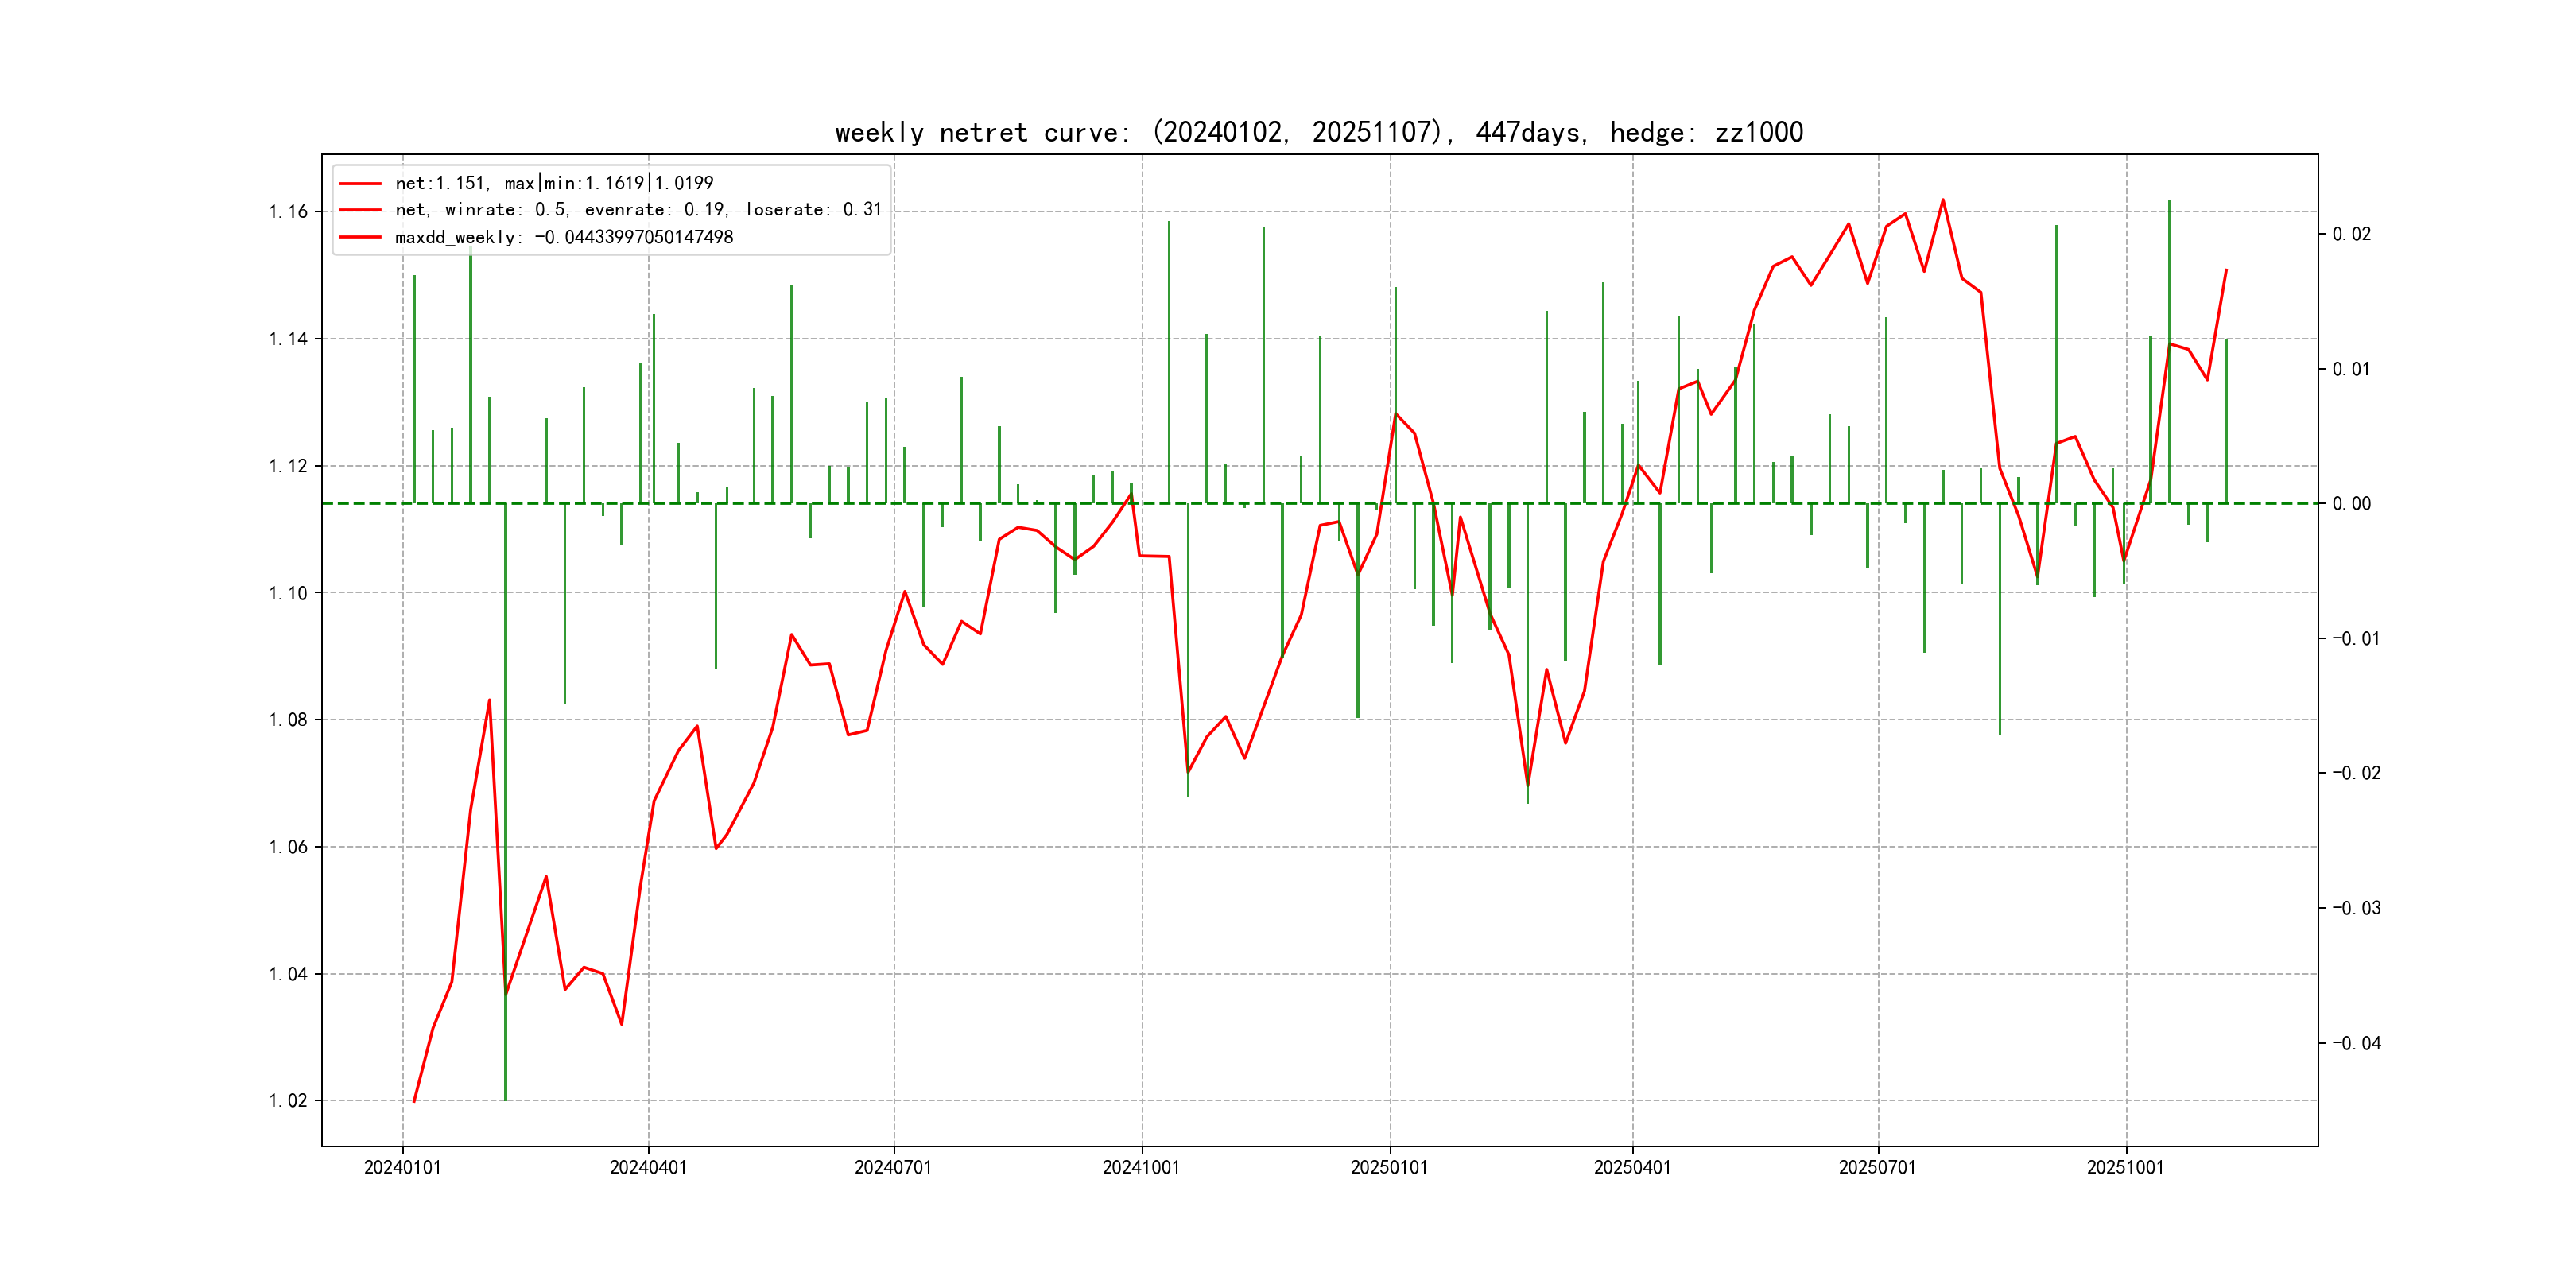Image resolution: width=2576 pixels, height=1288 pixels.
Task: Click the 20251001 x-axis date label
Action: pos(2125,1168)
